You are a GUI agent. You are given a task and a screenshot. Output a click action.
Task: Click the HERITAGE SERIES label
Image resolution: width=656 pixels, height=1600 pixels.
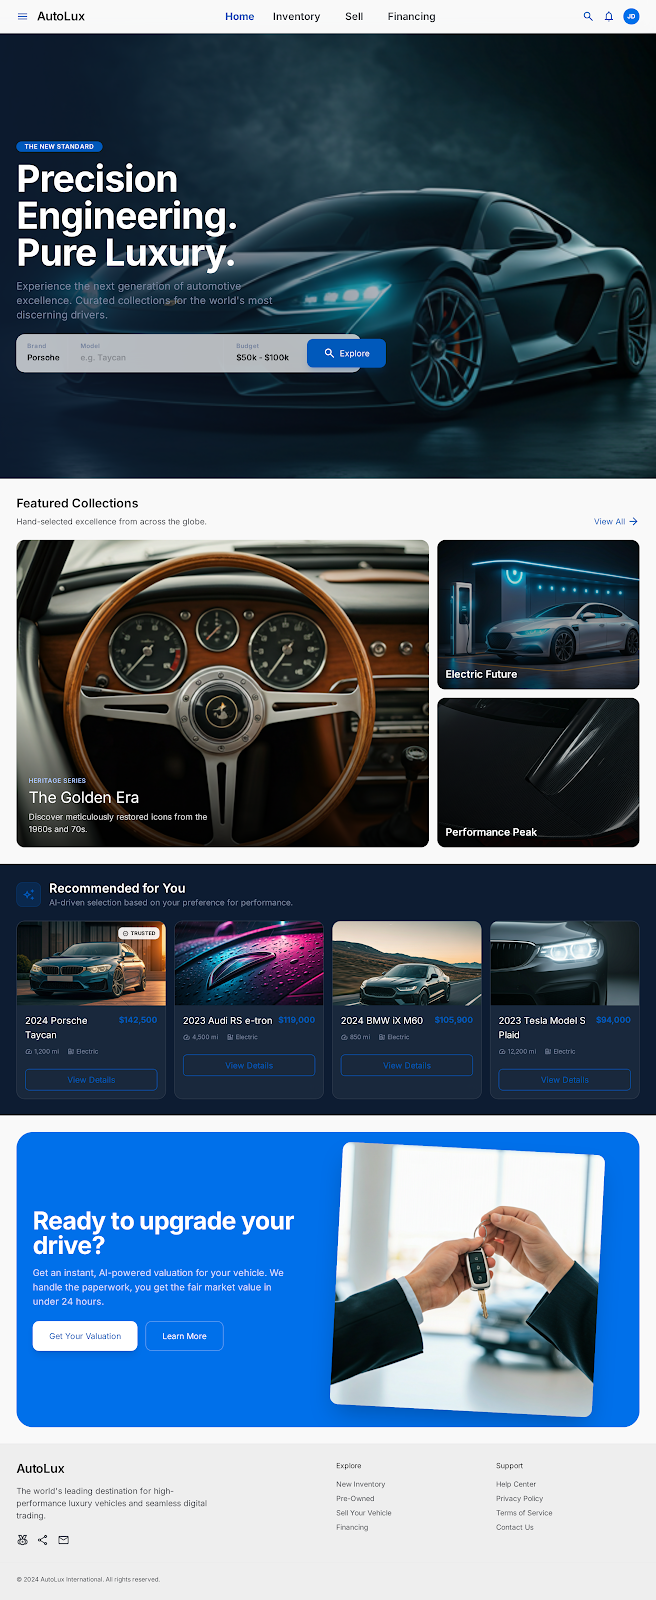tap(57, 780)
